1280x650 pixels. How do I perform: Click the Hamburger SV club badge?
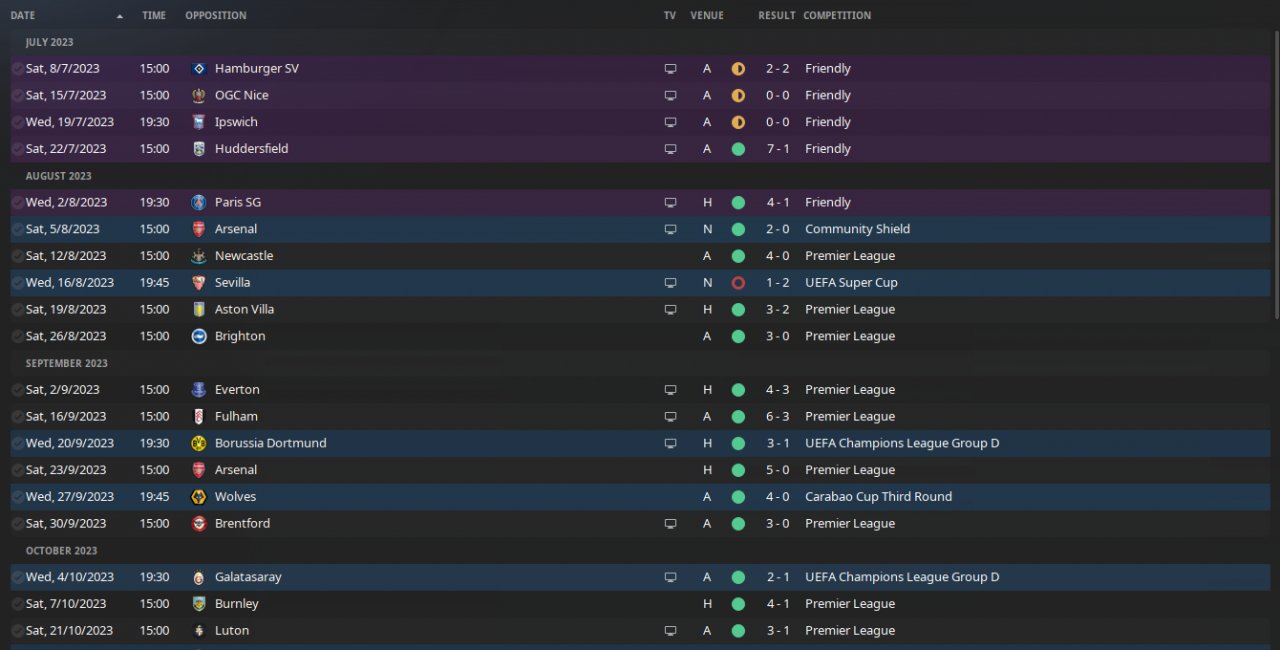pyautogui.click(x=199, y=69)
